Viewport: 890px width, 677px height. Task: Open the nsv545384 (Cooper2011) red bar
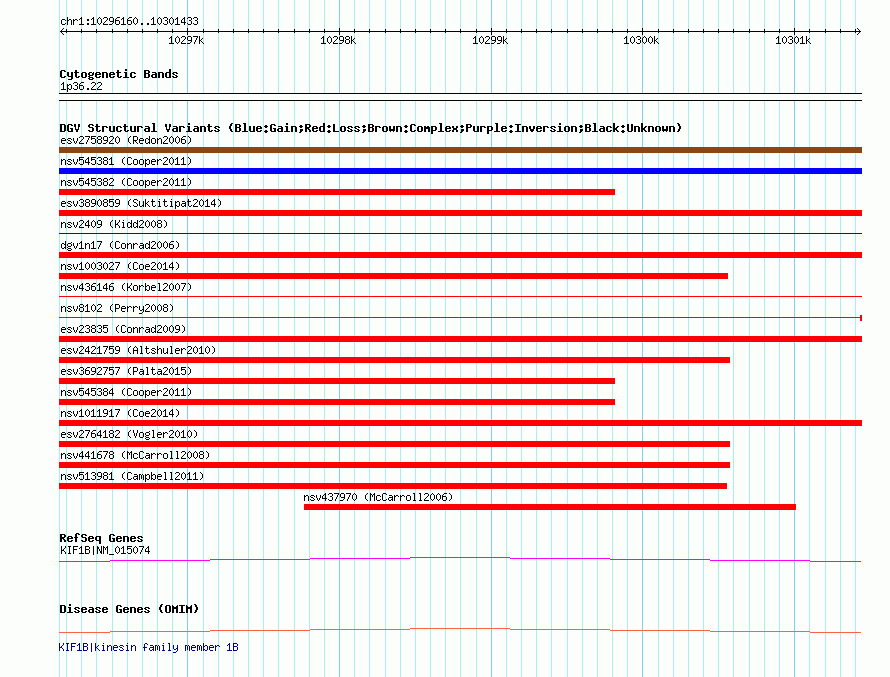pos(337,402)
